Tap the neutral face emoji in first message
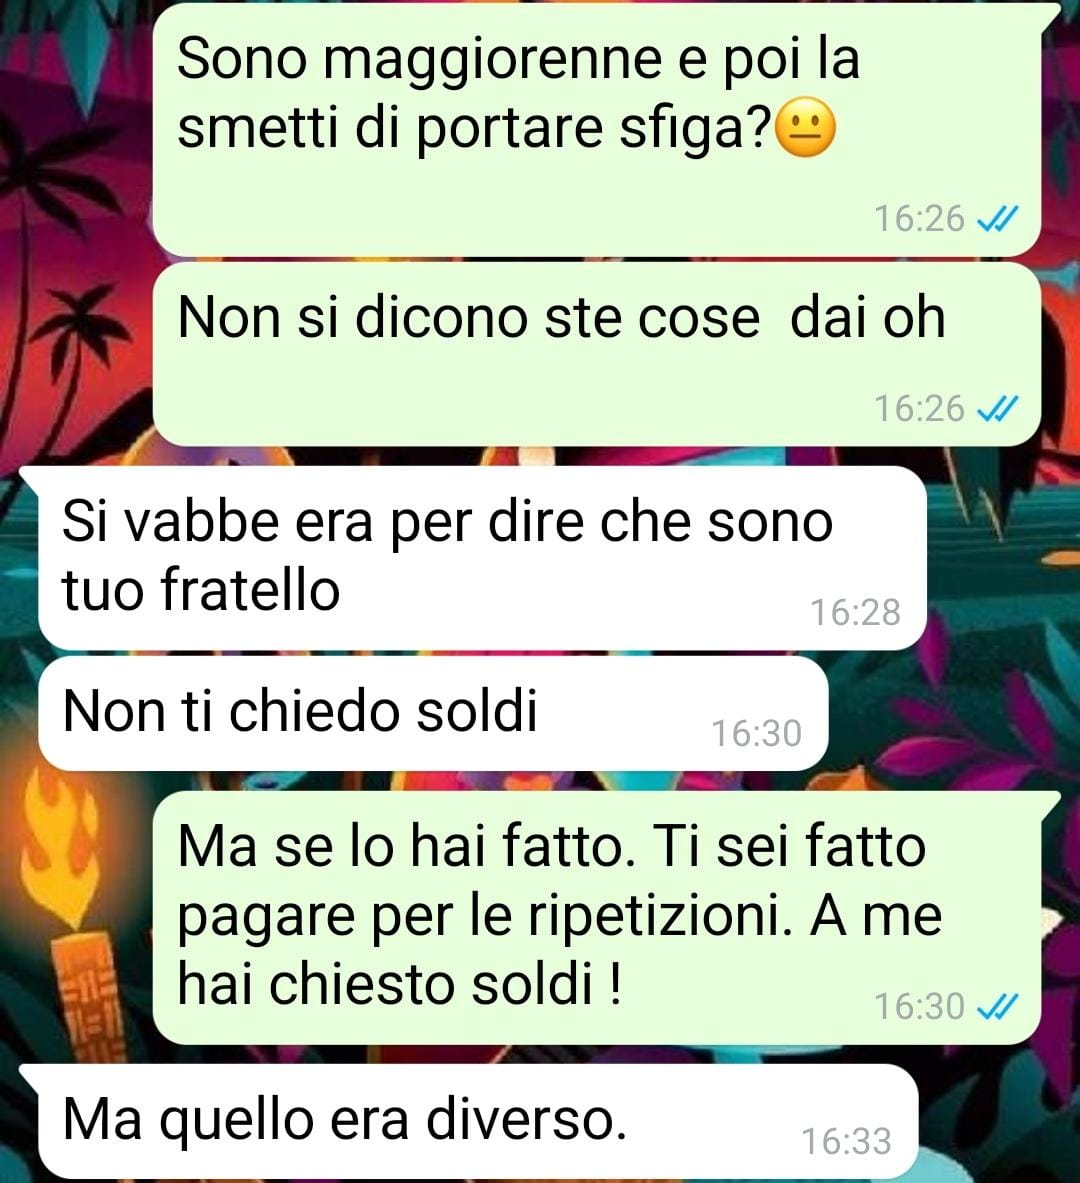This screenshot has height=1183, width=1080. 806,129
